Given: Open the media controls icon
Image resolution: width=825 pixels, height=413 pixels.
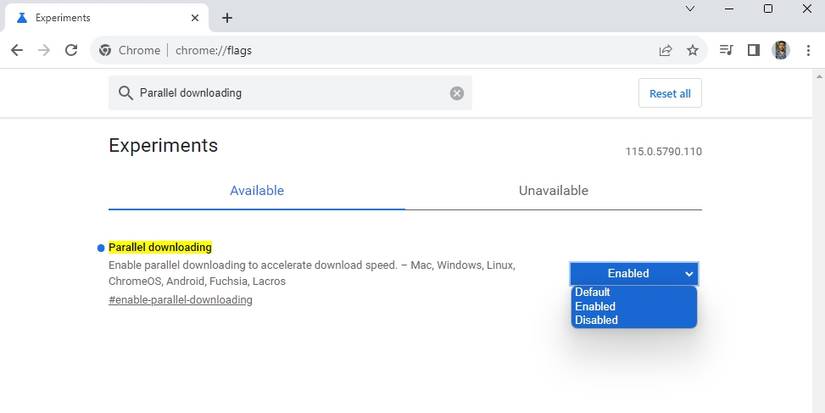Looking at the screenshot, I should click(727, 50).
